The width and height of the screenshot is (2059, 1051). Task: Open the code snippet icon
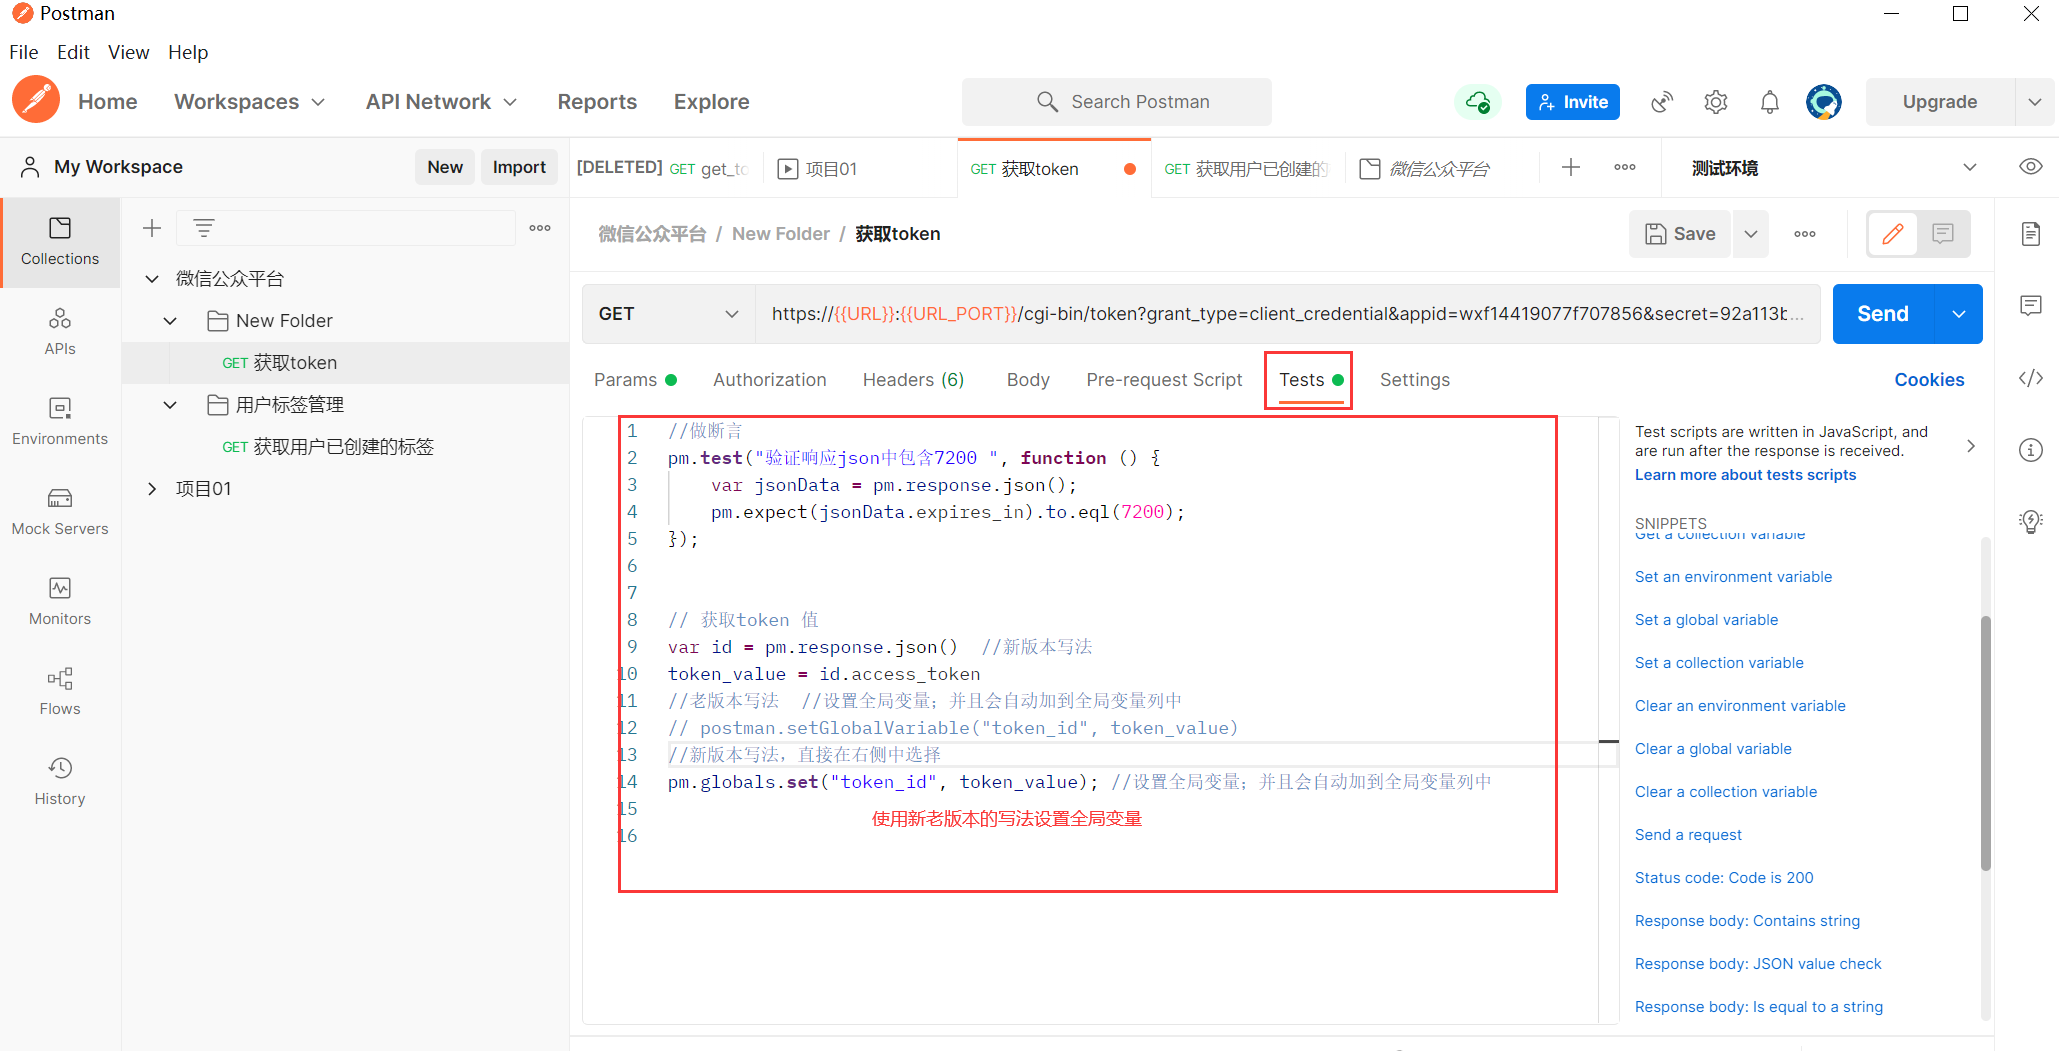(x=2030, y=378)
